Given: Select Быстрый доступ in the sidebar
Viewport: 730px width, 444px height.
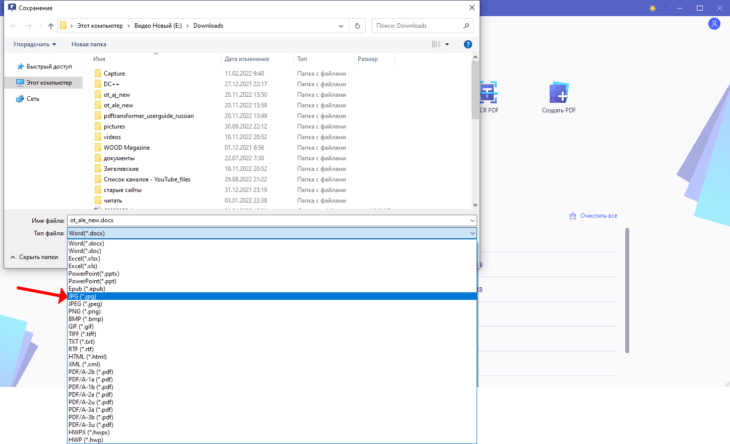Looking at the screenshot, I should (x=48, y=66).
